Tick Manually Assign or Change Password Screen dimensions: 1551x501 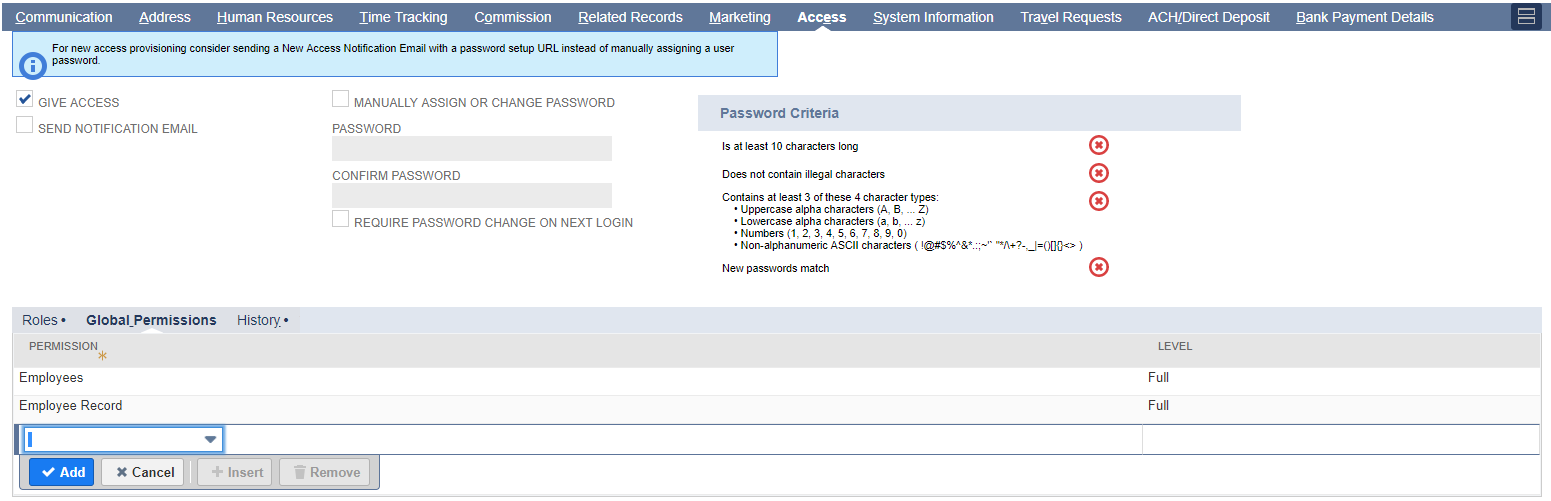(x=341, y=100)
